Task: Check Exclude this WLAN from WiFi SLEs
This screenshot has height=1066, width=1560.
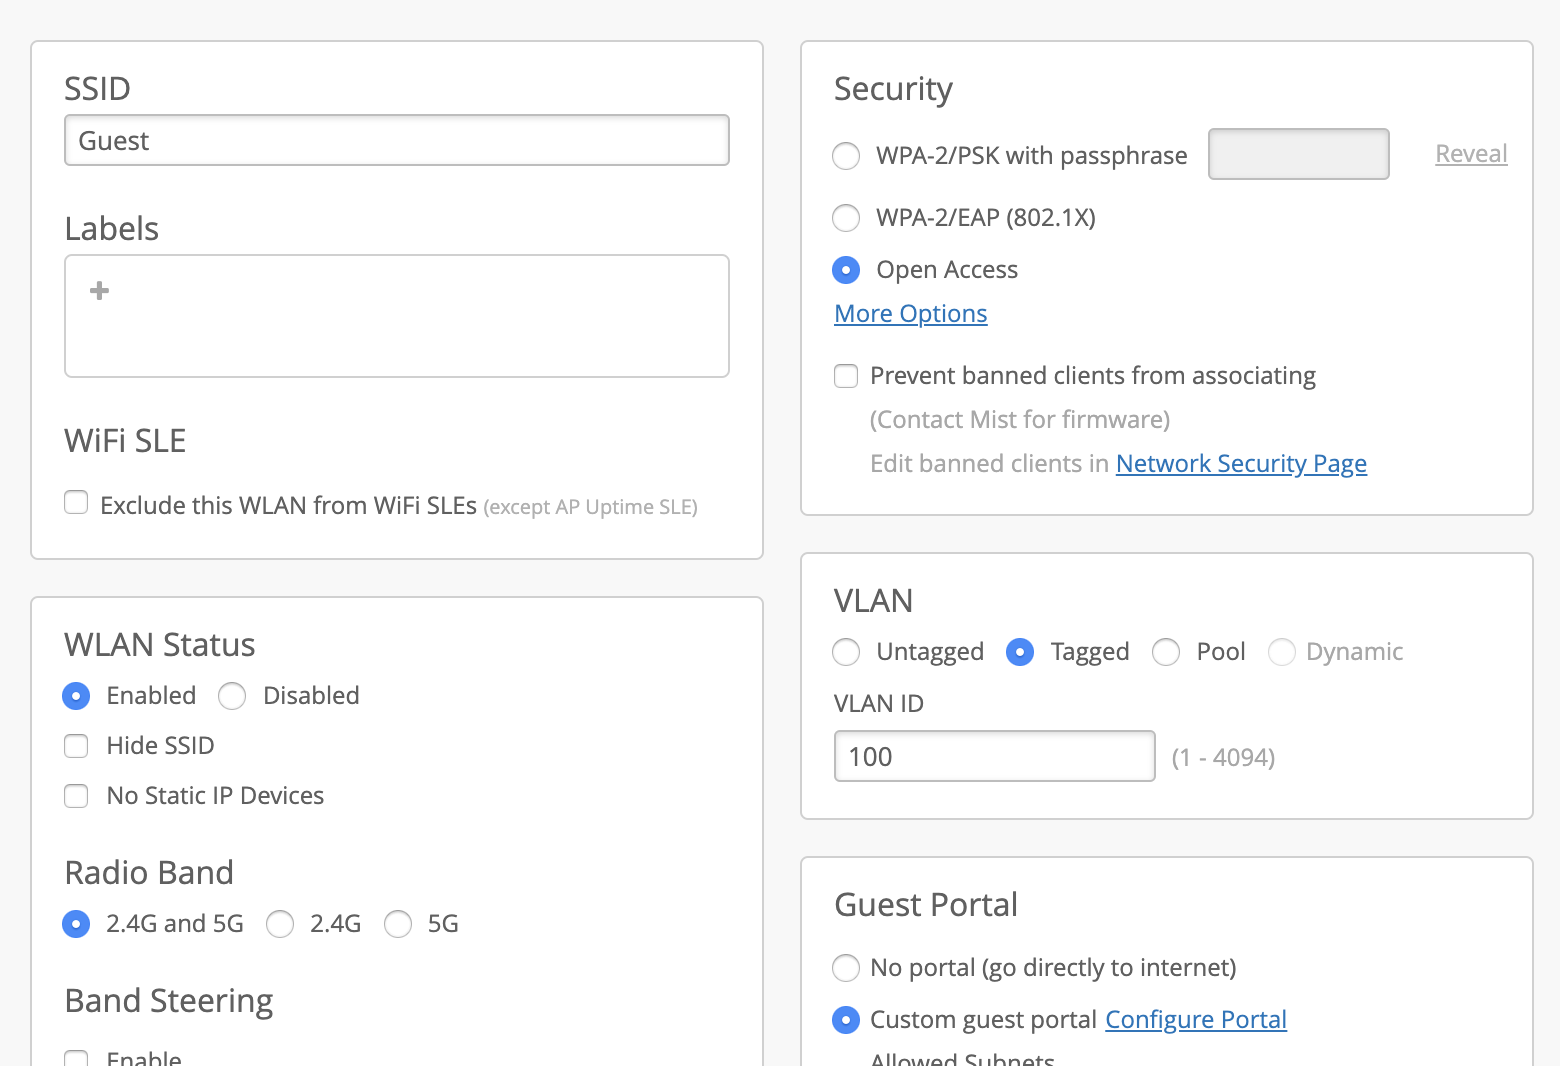Action: click(x=76, y=503)
